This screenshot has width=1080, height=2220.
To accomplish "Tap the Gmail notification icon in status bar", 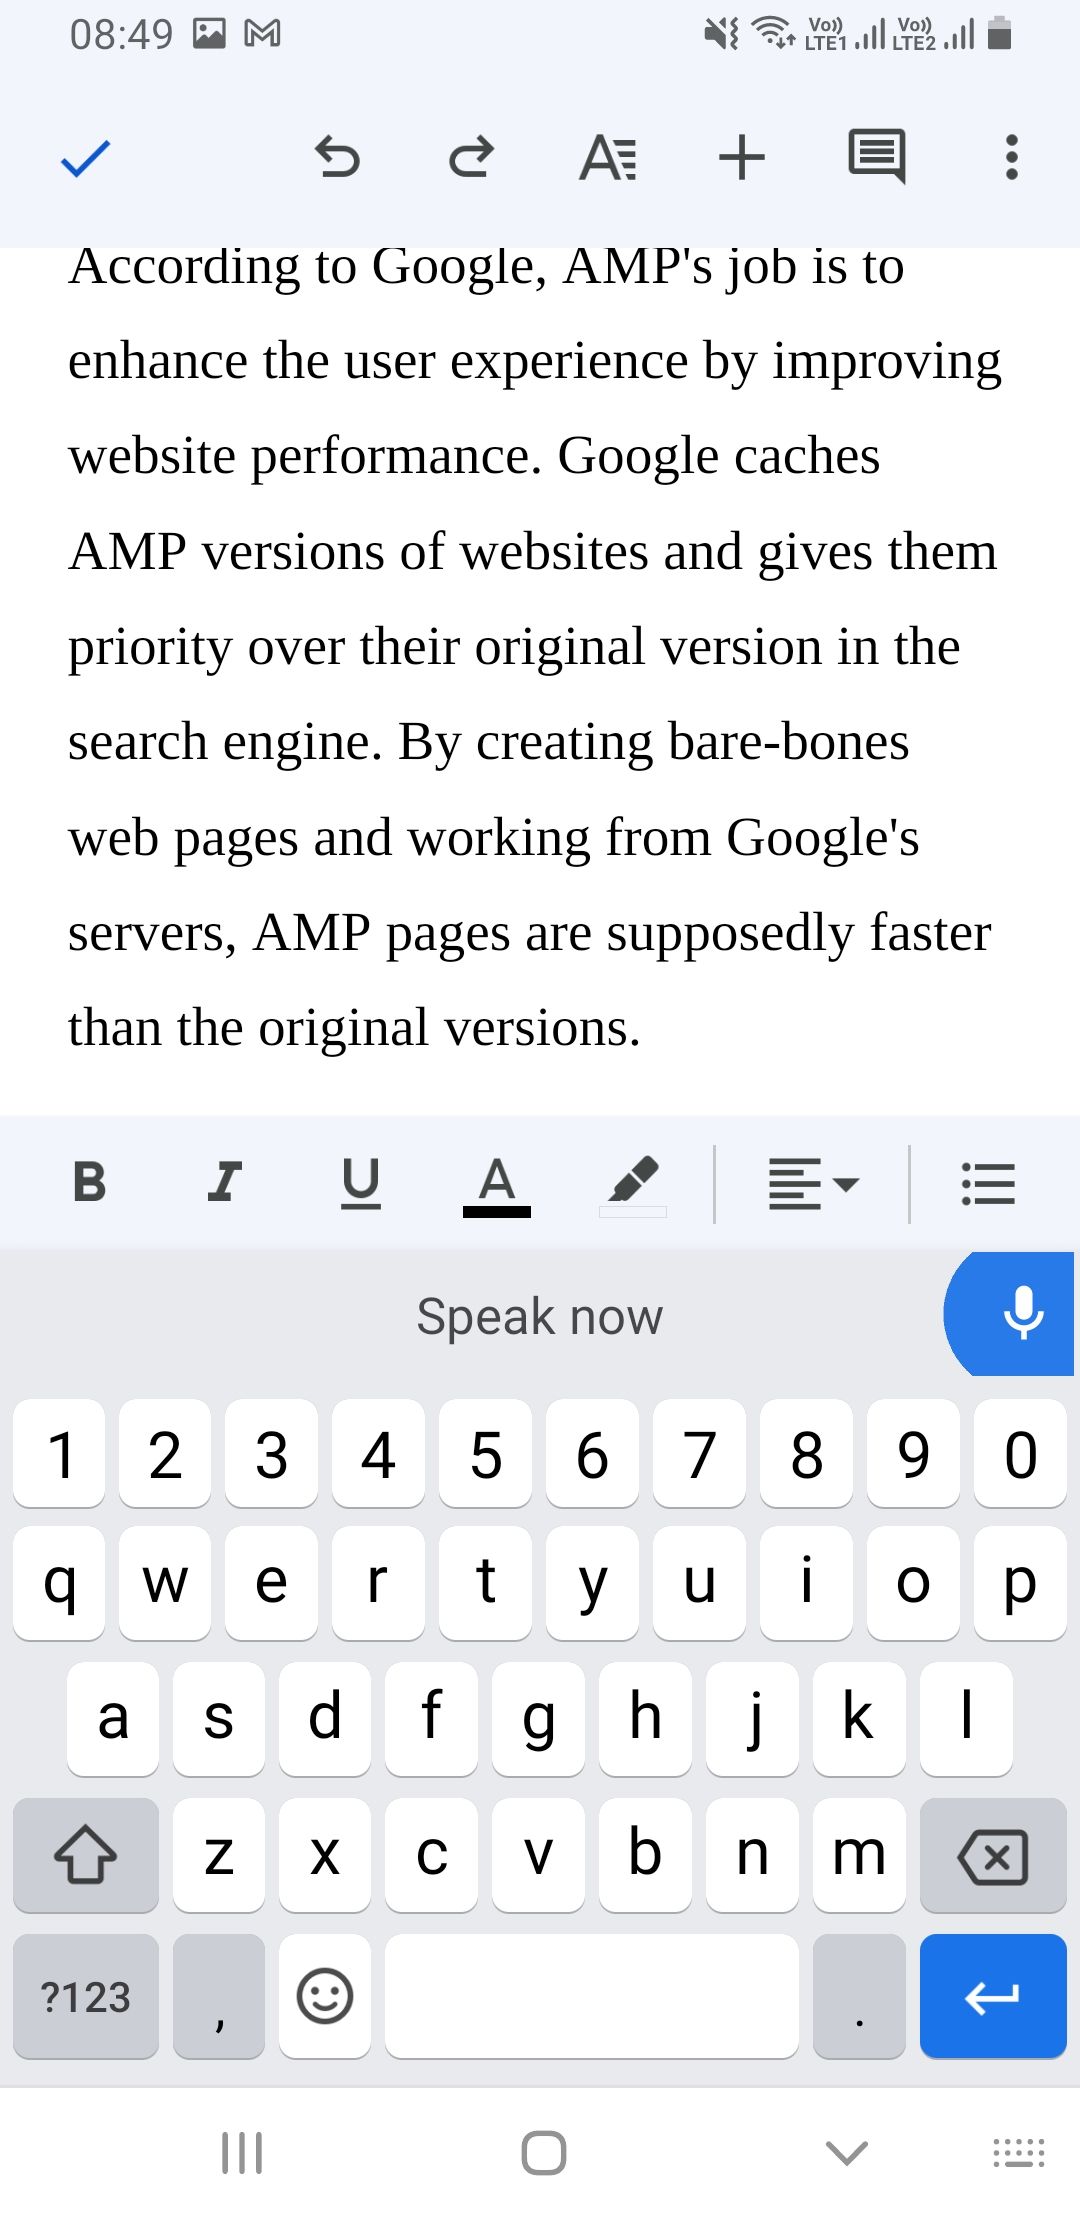I will point(262,34).
